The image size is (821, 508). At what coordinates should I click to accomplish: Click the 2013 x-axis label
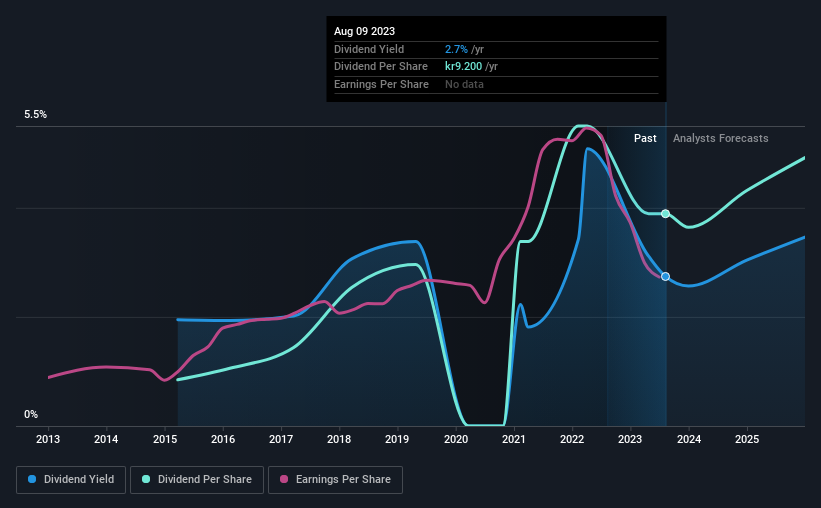point(48,439)
